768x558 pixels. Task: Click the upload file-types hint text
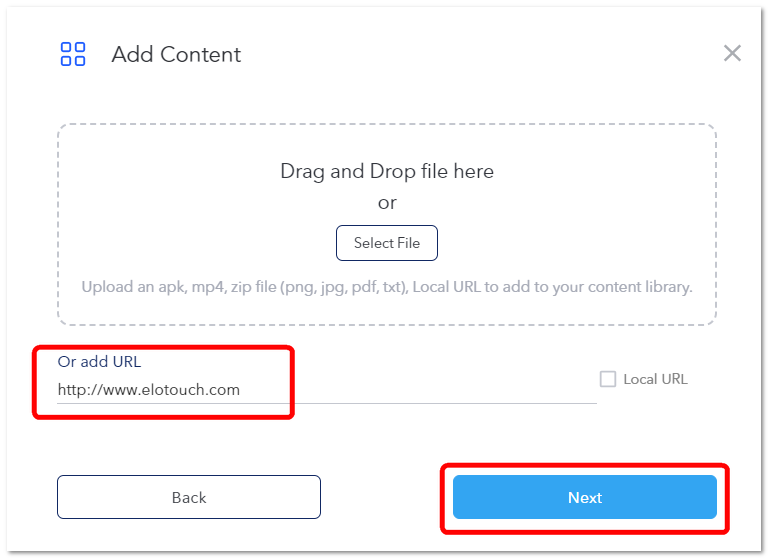pos(387,287)
